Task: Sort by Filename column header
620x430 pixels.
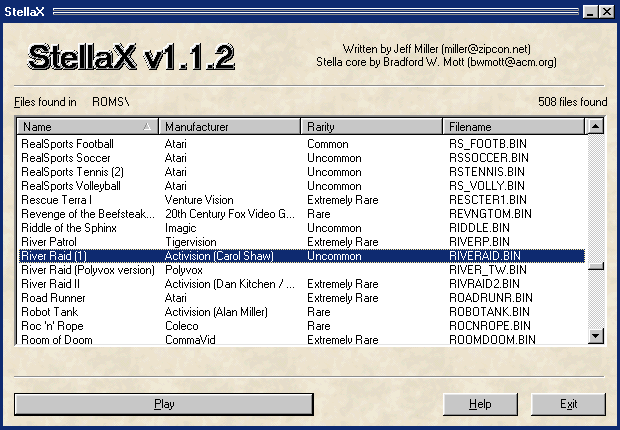Action: tap(515, 127)
